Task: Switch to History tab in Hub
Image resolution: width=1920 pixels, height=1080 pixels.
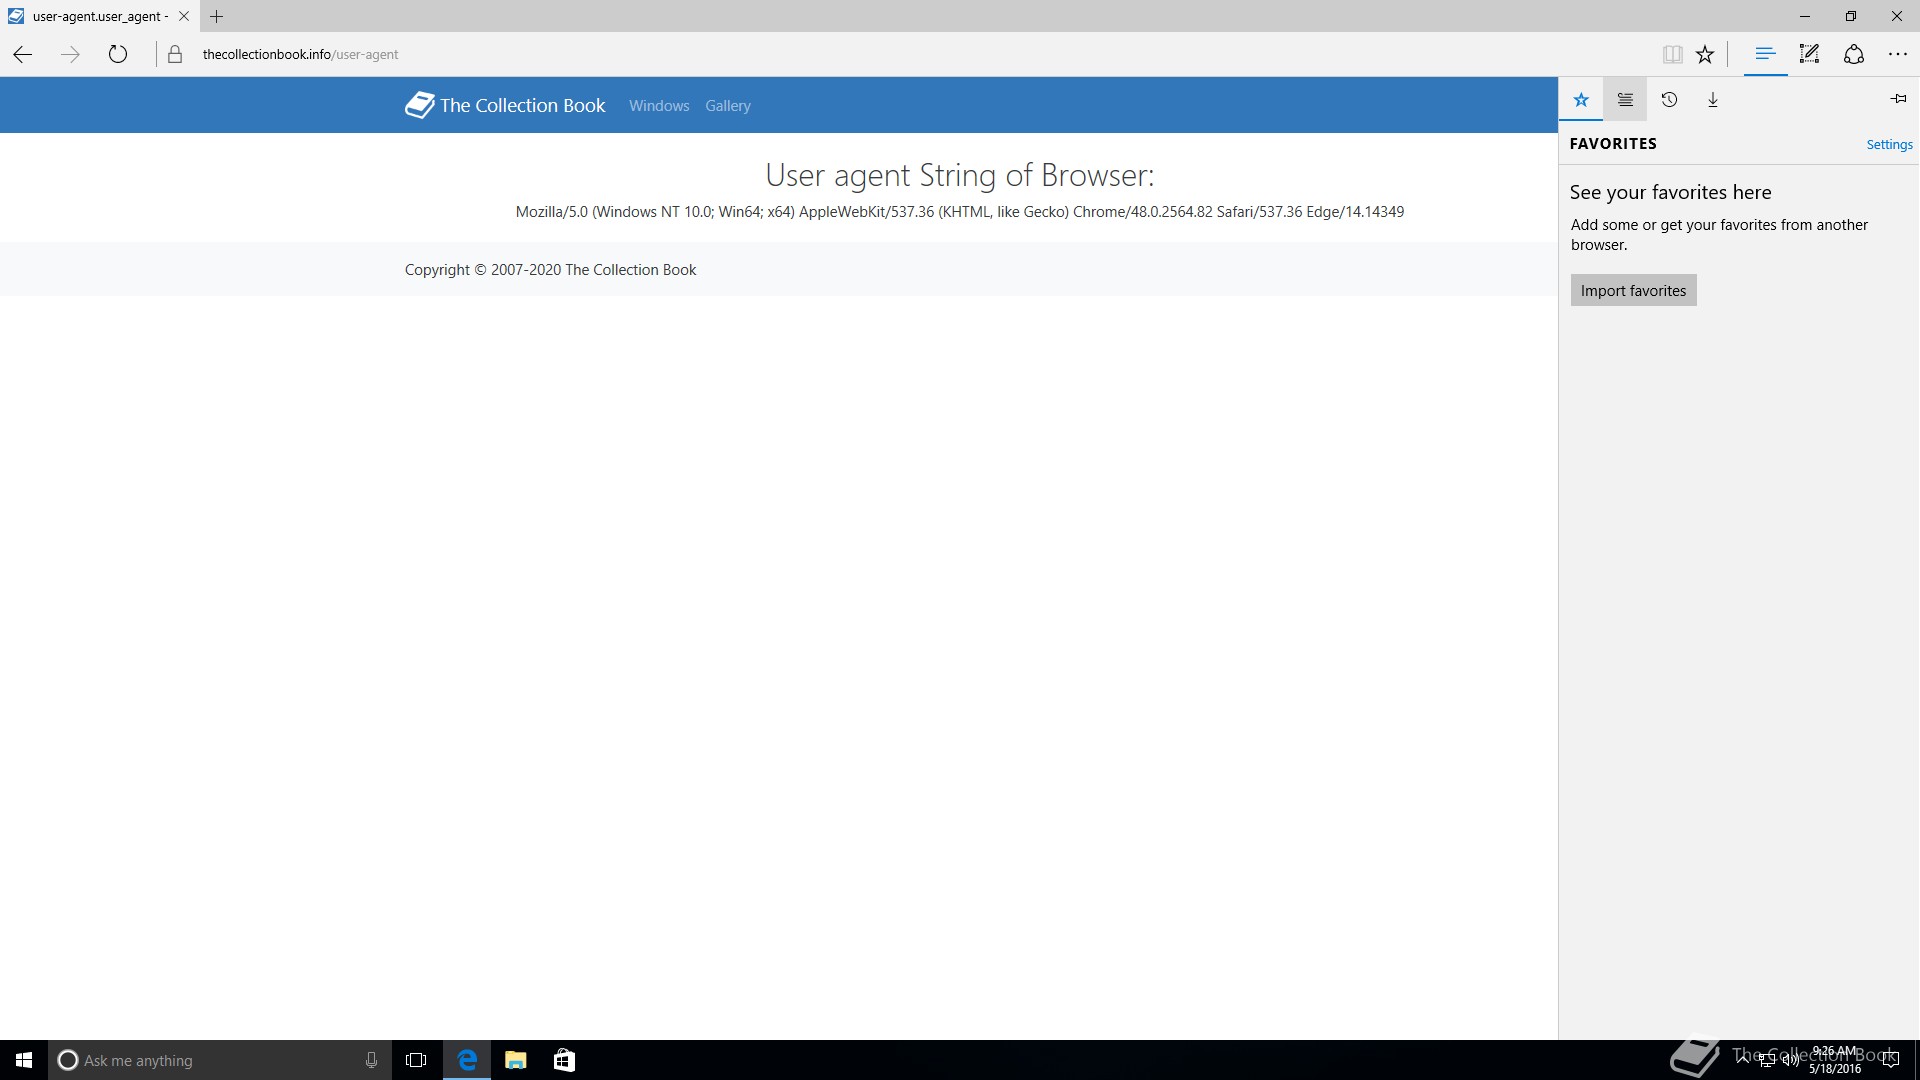Action: [x=1669, y=99]
